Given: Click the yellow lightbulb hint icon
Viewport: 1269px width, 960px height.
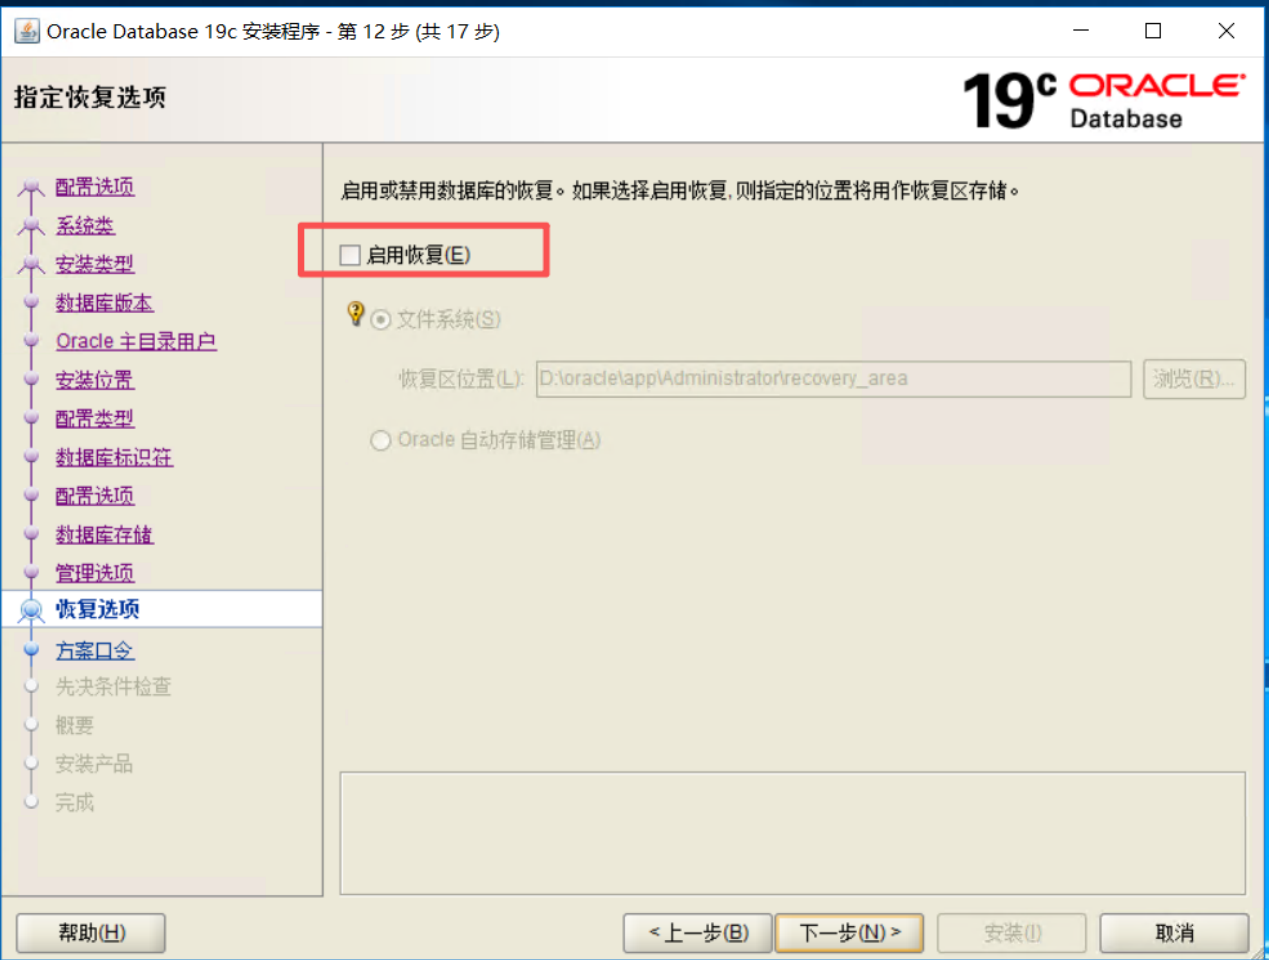Looking at the screenshot, I should 355,313.
